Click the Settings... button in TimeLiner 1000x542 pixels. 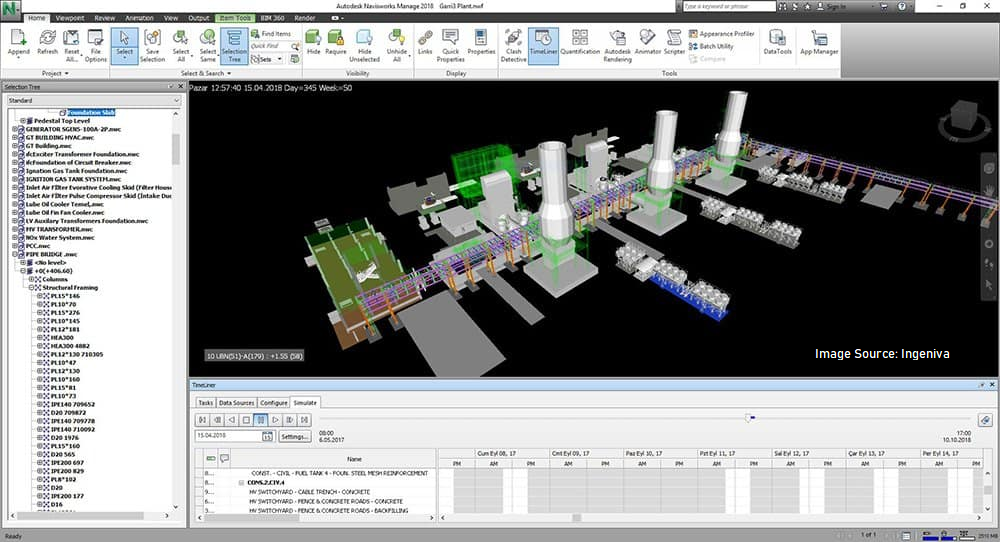(x=295, y=437)
